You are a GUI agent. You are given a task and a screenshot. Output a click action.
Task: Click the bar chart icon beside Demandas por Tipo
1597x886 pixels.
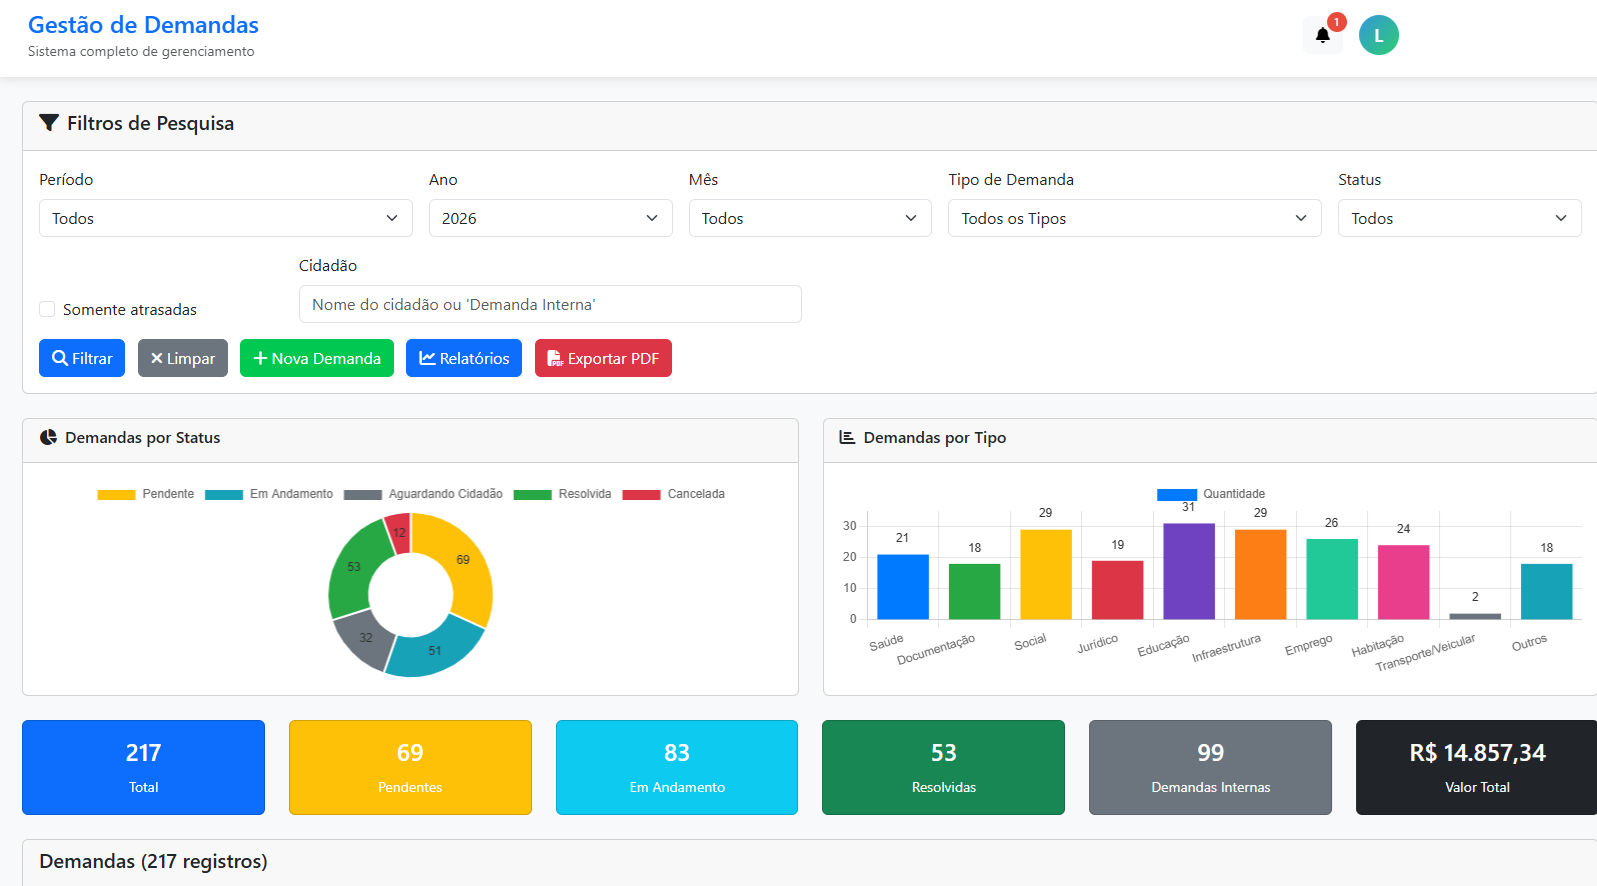coord(847,438)
